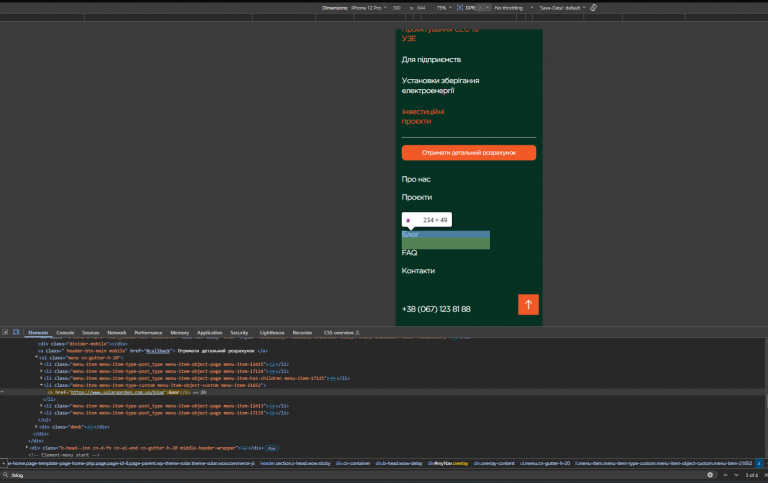Expand the li menu-item-17125 has-children node
This screenshot has height=483, width=768.
click(41, 378)
